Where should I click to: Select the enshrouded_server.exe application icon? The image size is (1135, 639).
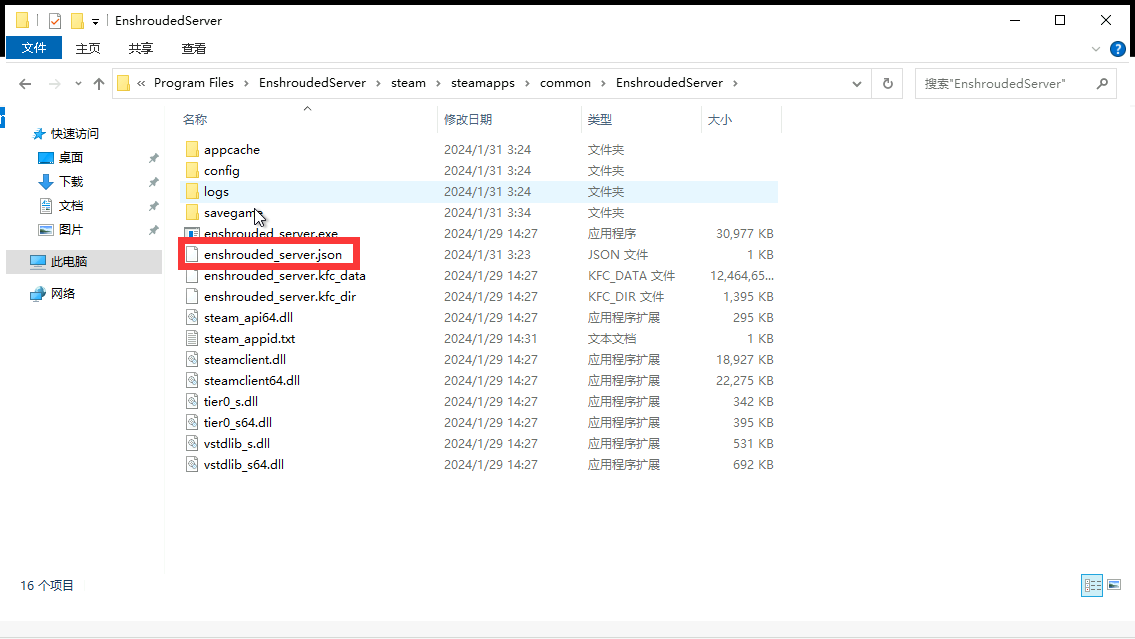pos(192,234)
